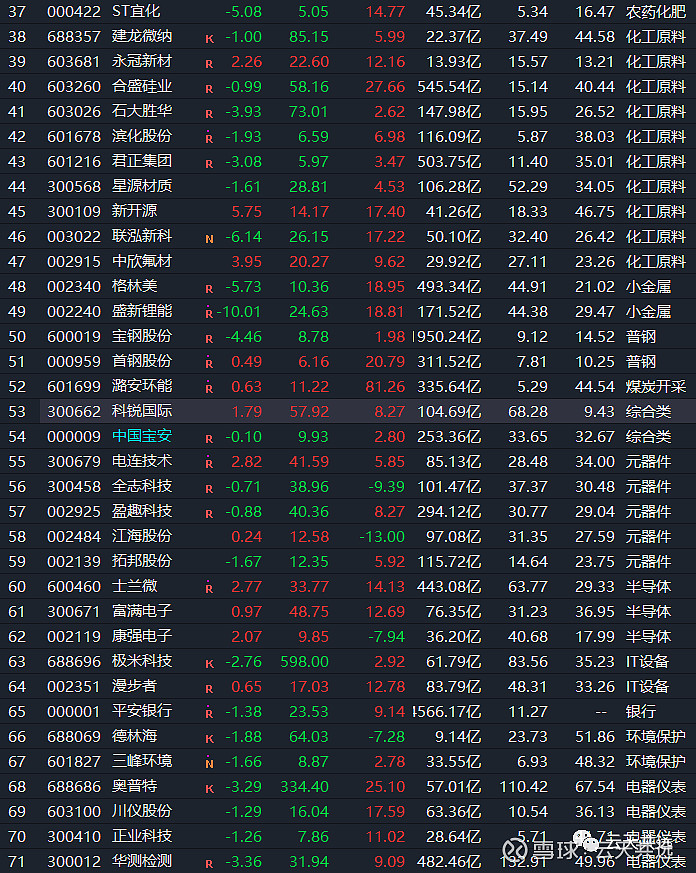The width and height of the screenshot is (696, 873).
Task: Select stock name 华测检测
Action: pyautogui.click(x=142, y=861)
